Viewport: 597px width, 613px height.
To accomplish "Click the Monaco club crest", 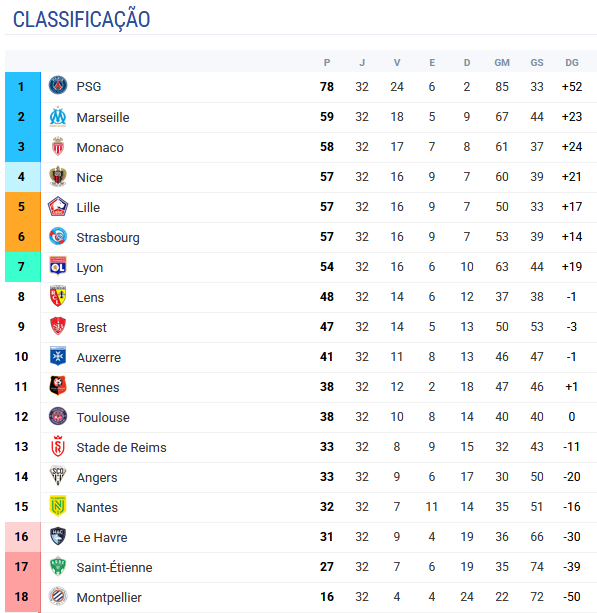I will point(58,146).
